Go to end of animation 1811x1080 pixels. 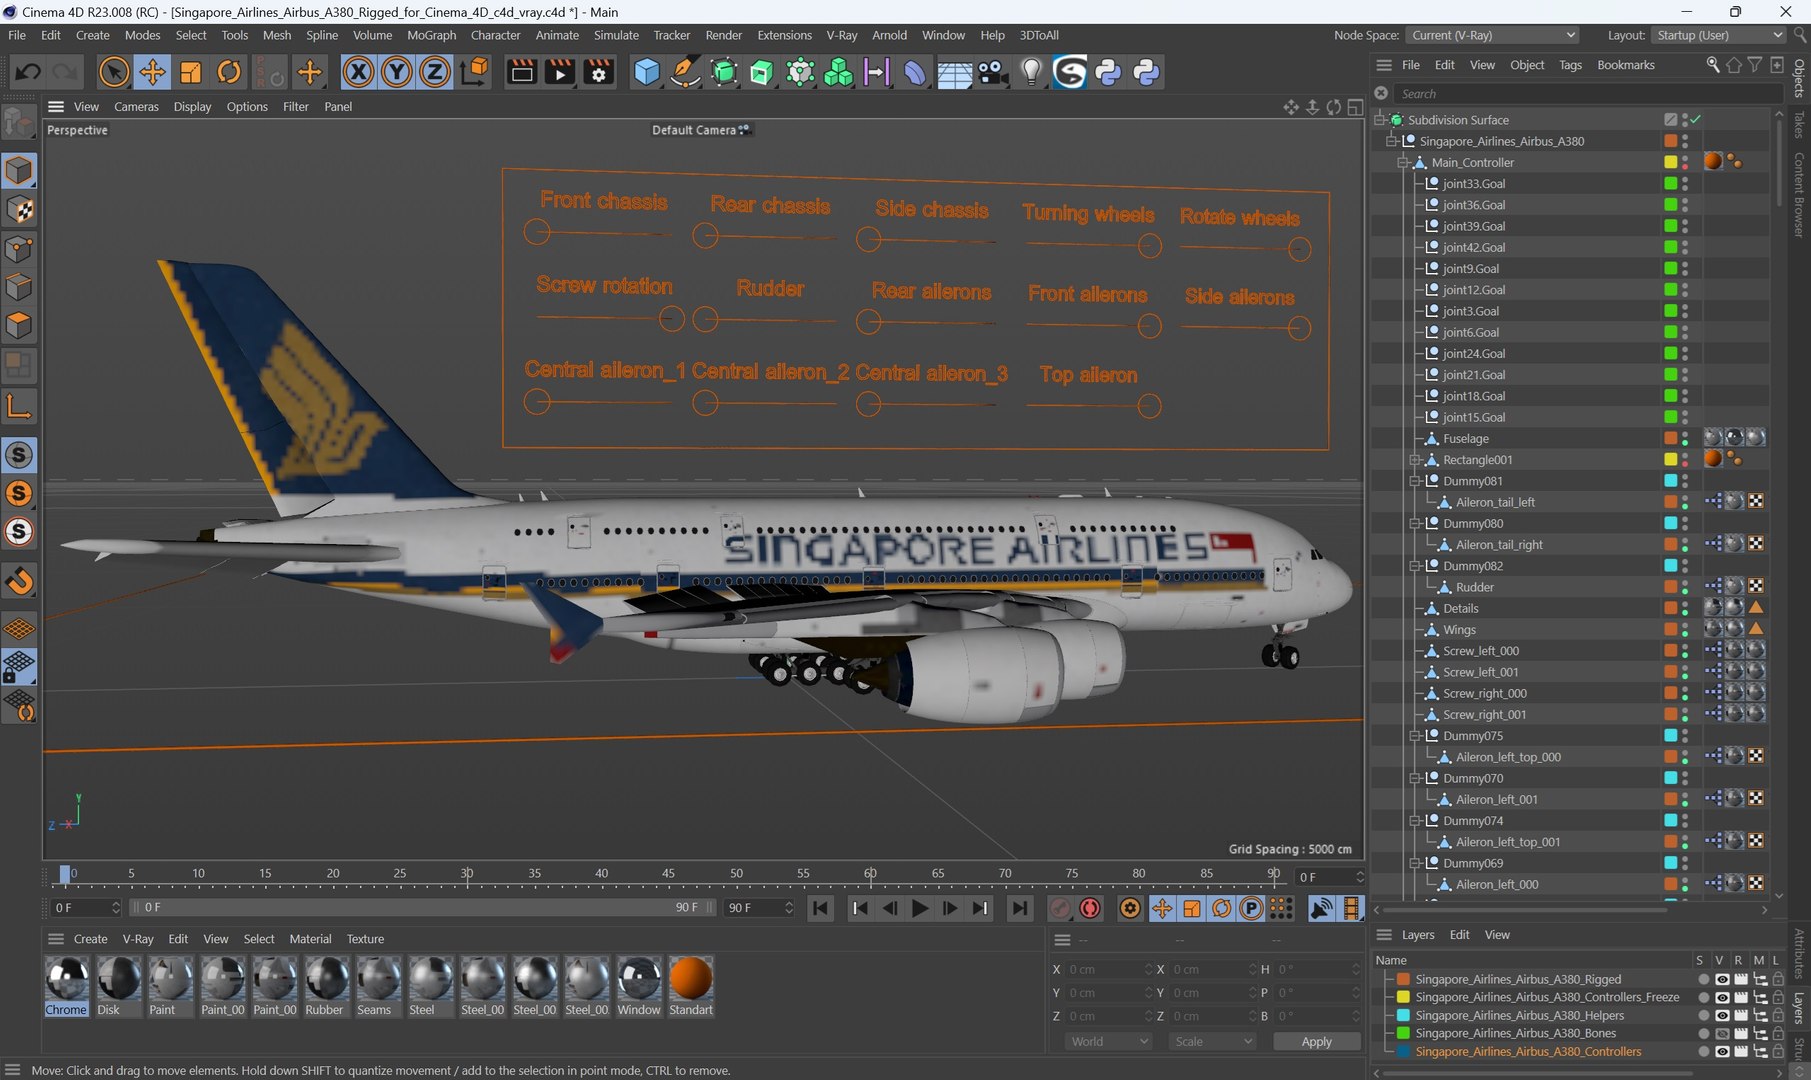click(x=1018, y=908)
